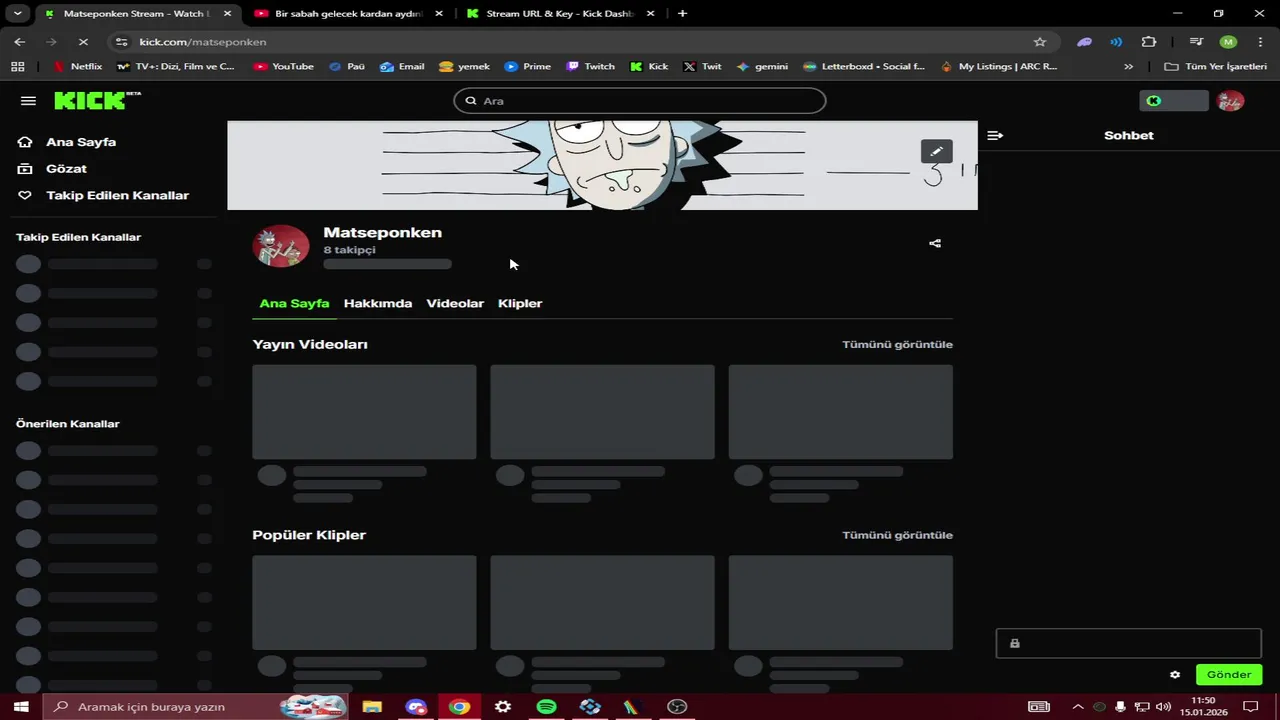The height and width of the screenshot is (720, 1280).
Task: Open Letterboxd bookmark
Action: tap(862, 66)
